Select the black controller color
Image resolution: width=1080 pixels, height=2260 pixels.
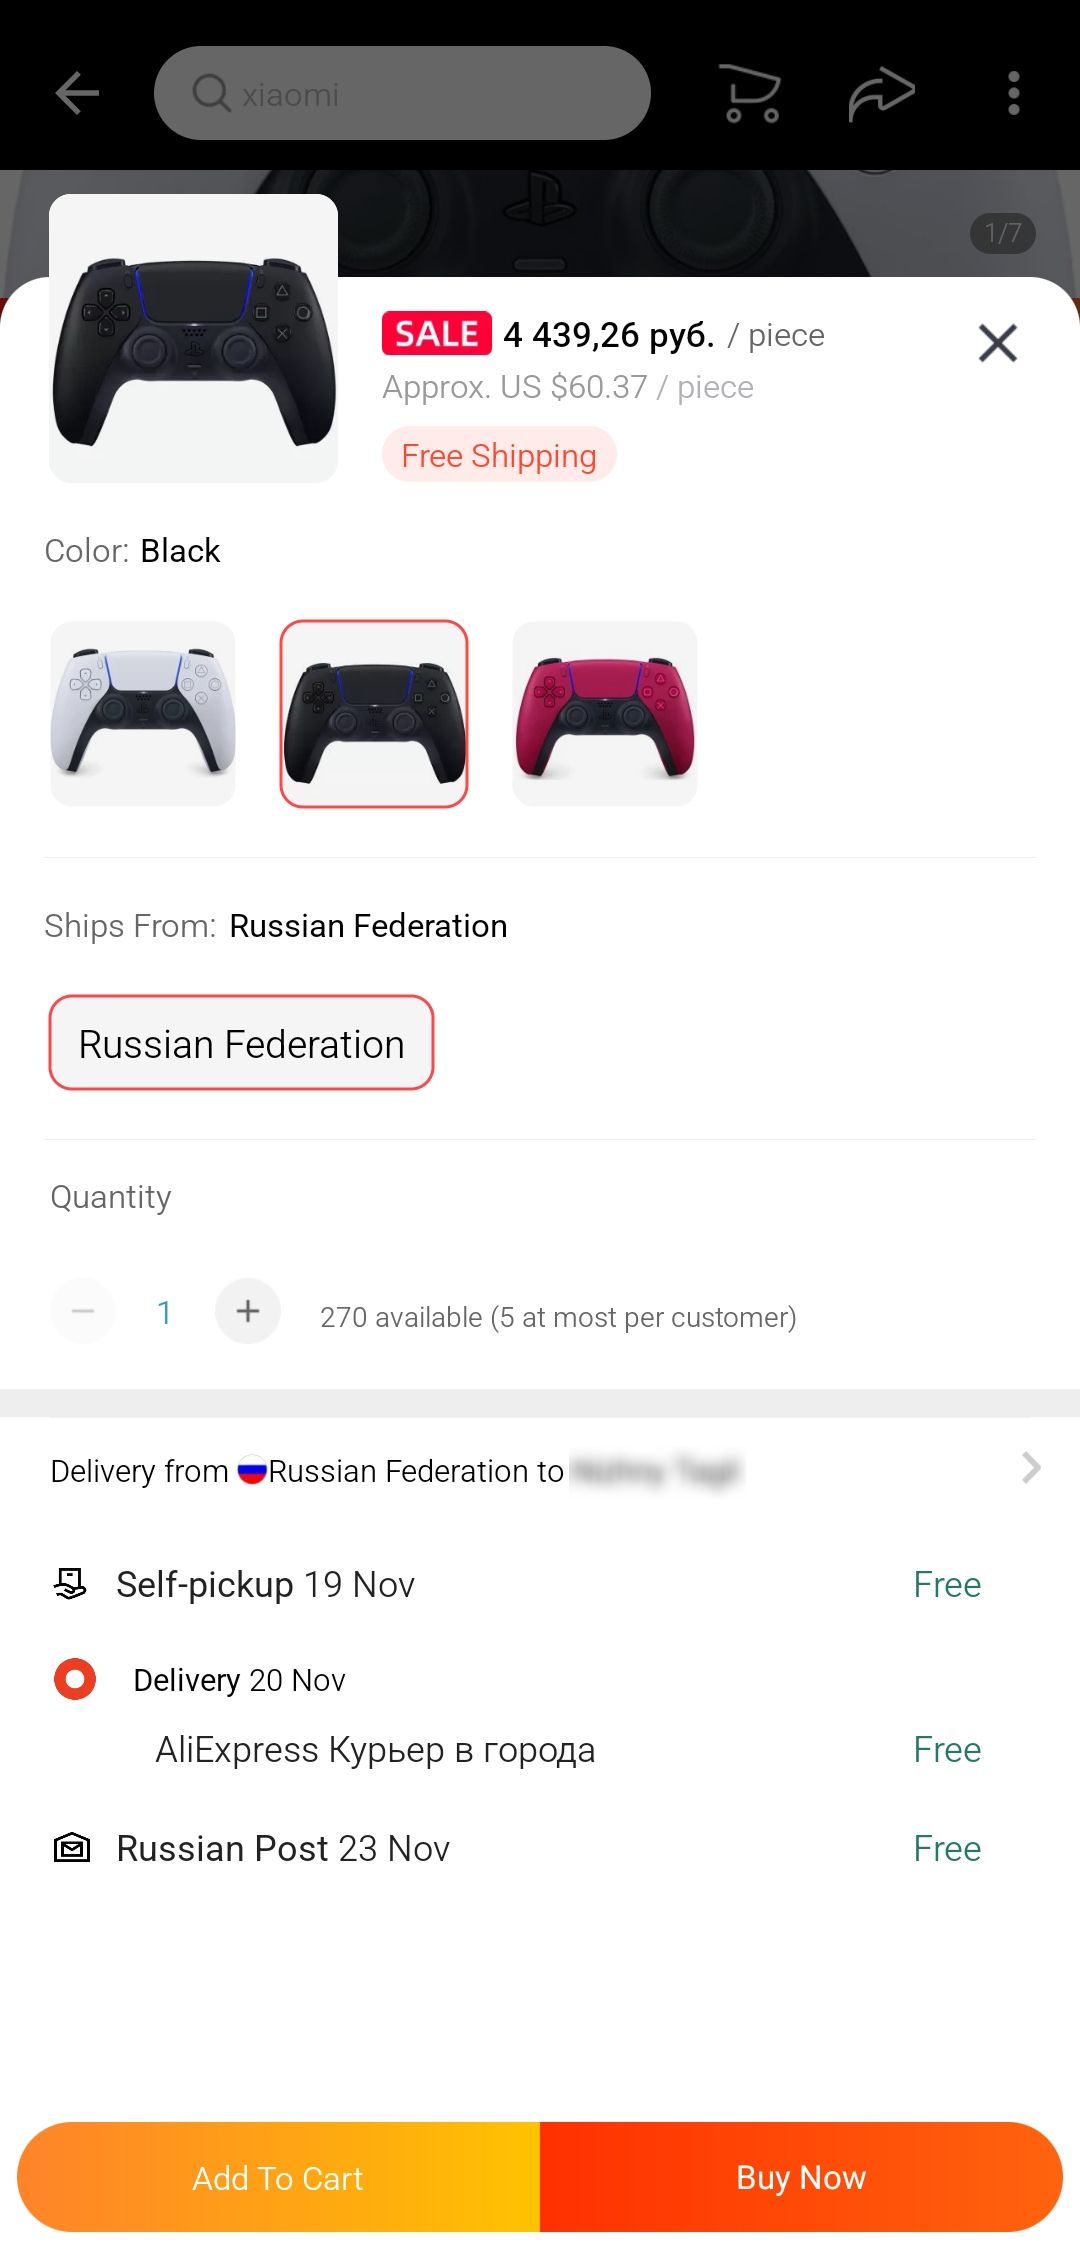pos(374,714)
